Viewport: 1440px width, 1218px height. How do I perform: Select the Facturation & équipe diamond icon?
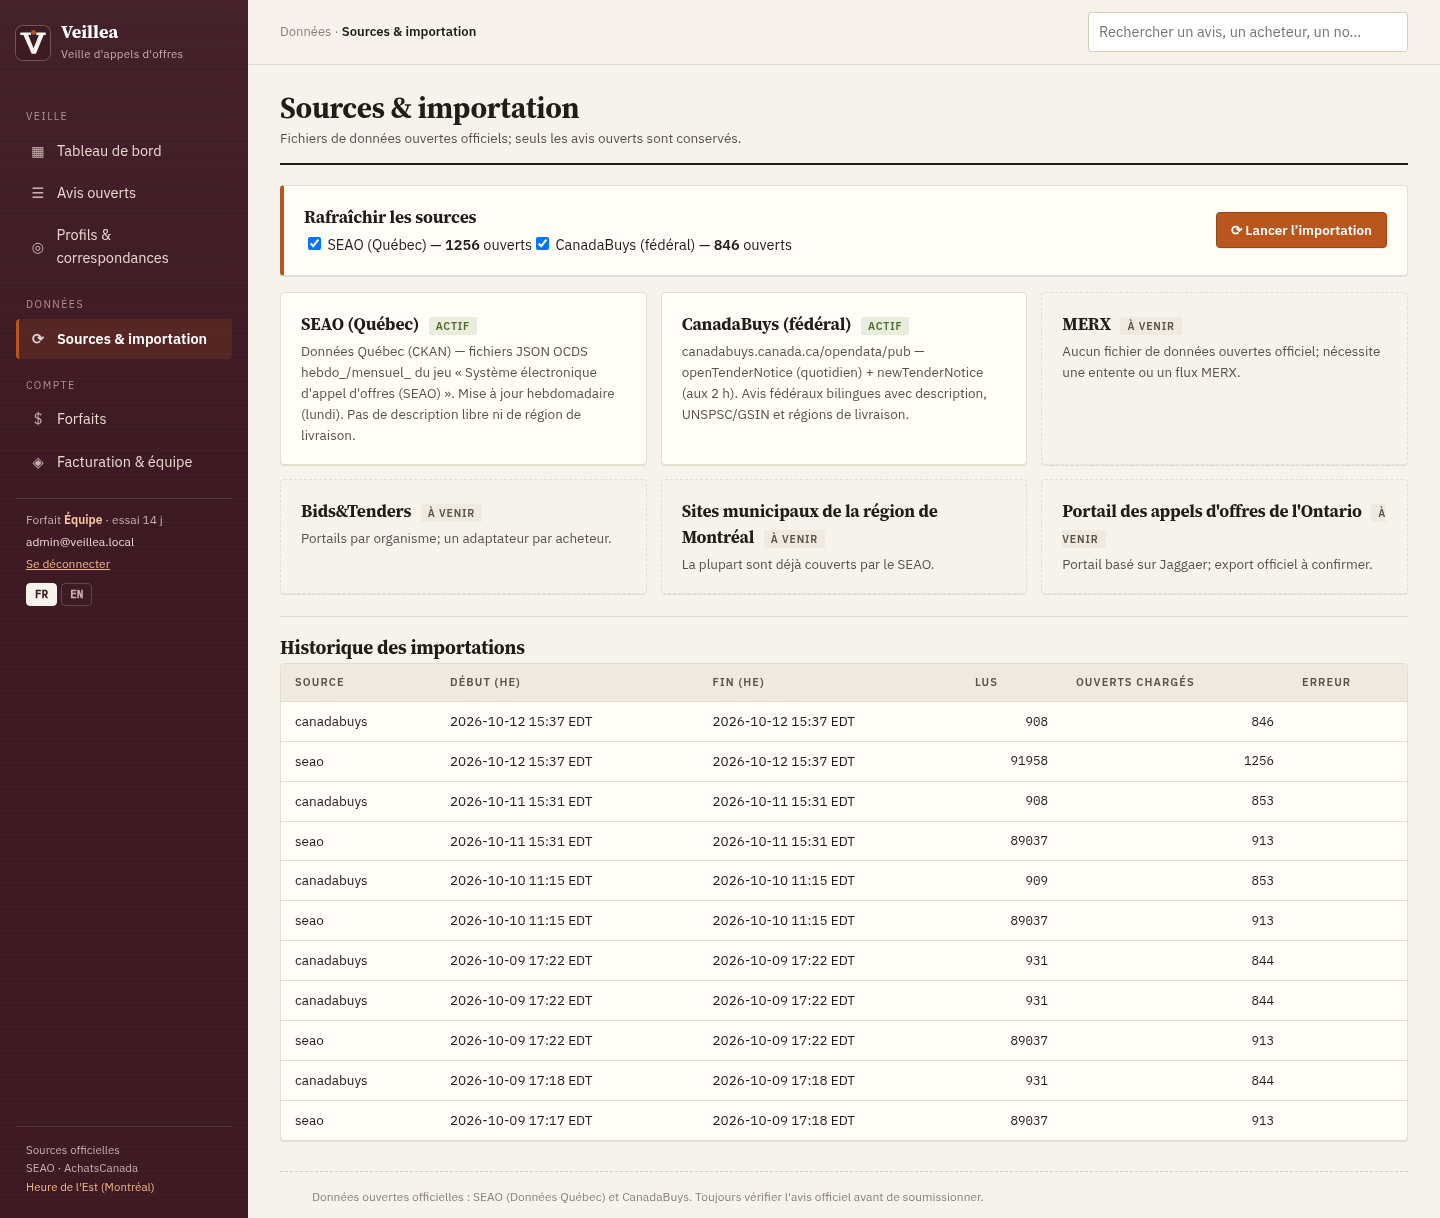point(38,462)
